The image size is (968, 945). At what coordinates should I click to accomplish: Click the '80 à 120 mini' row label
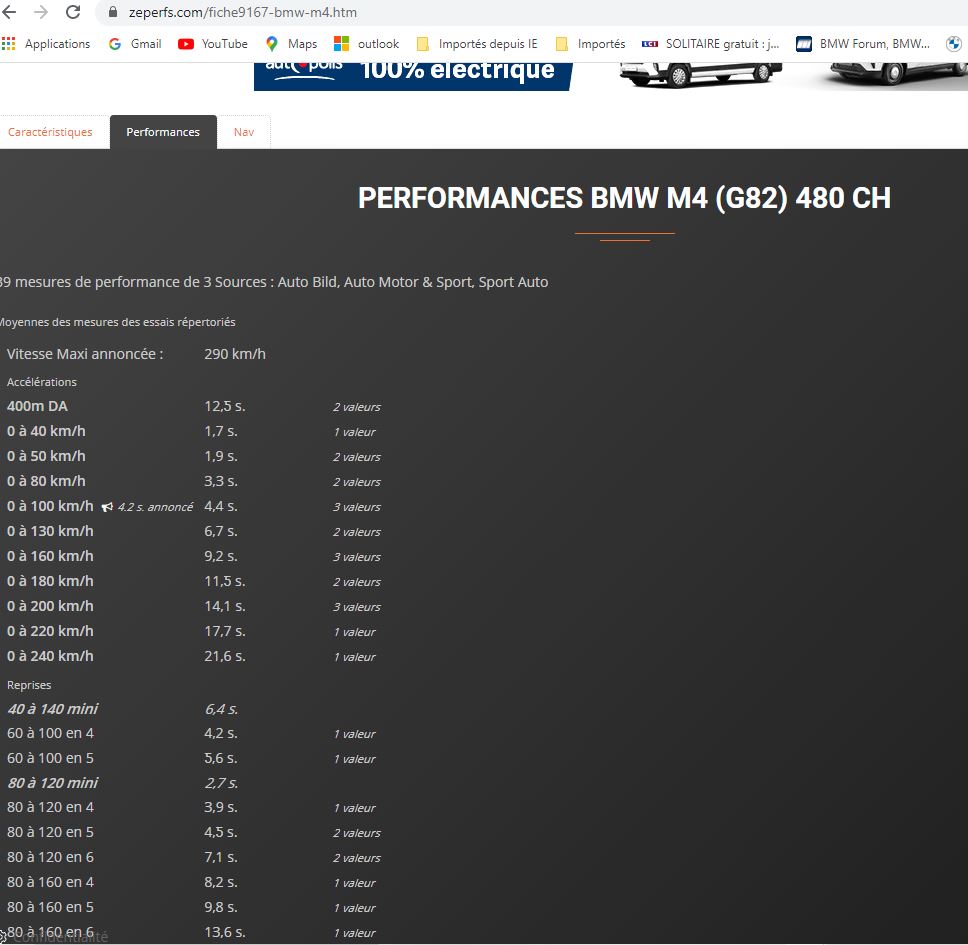[52, 783]
